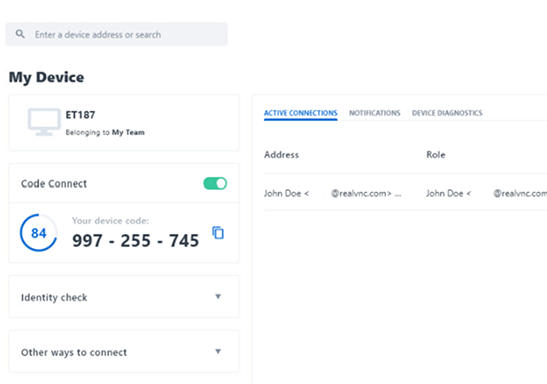Expand Other ways to connect section
Screen dimensions: 547x384
(x=124, y=352)
